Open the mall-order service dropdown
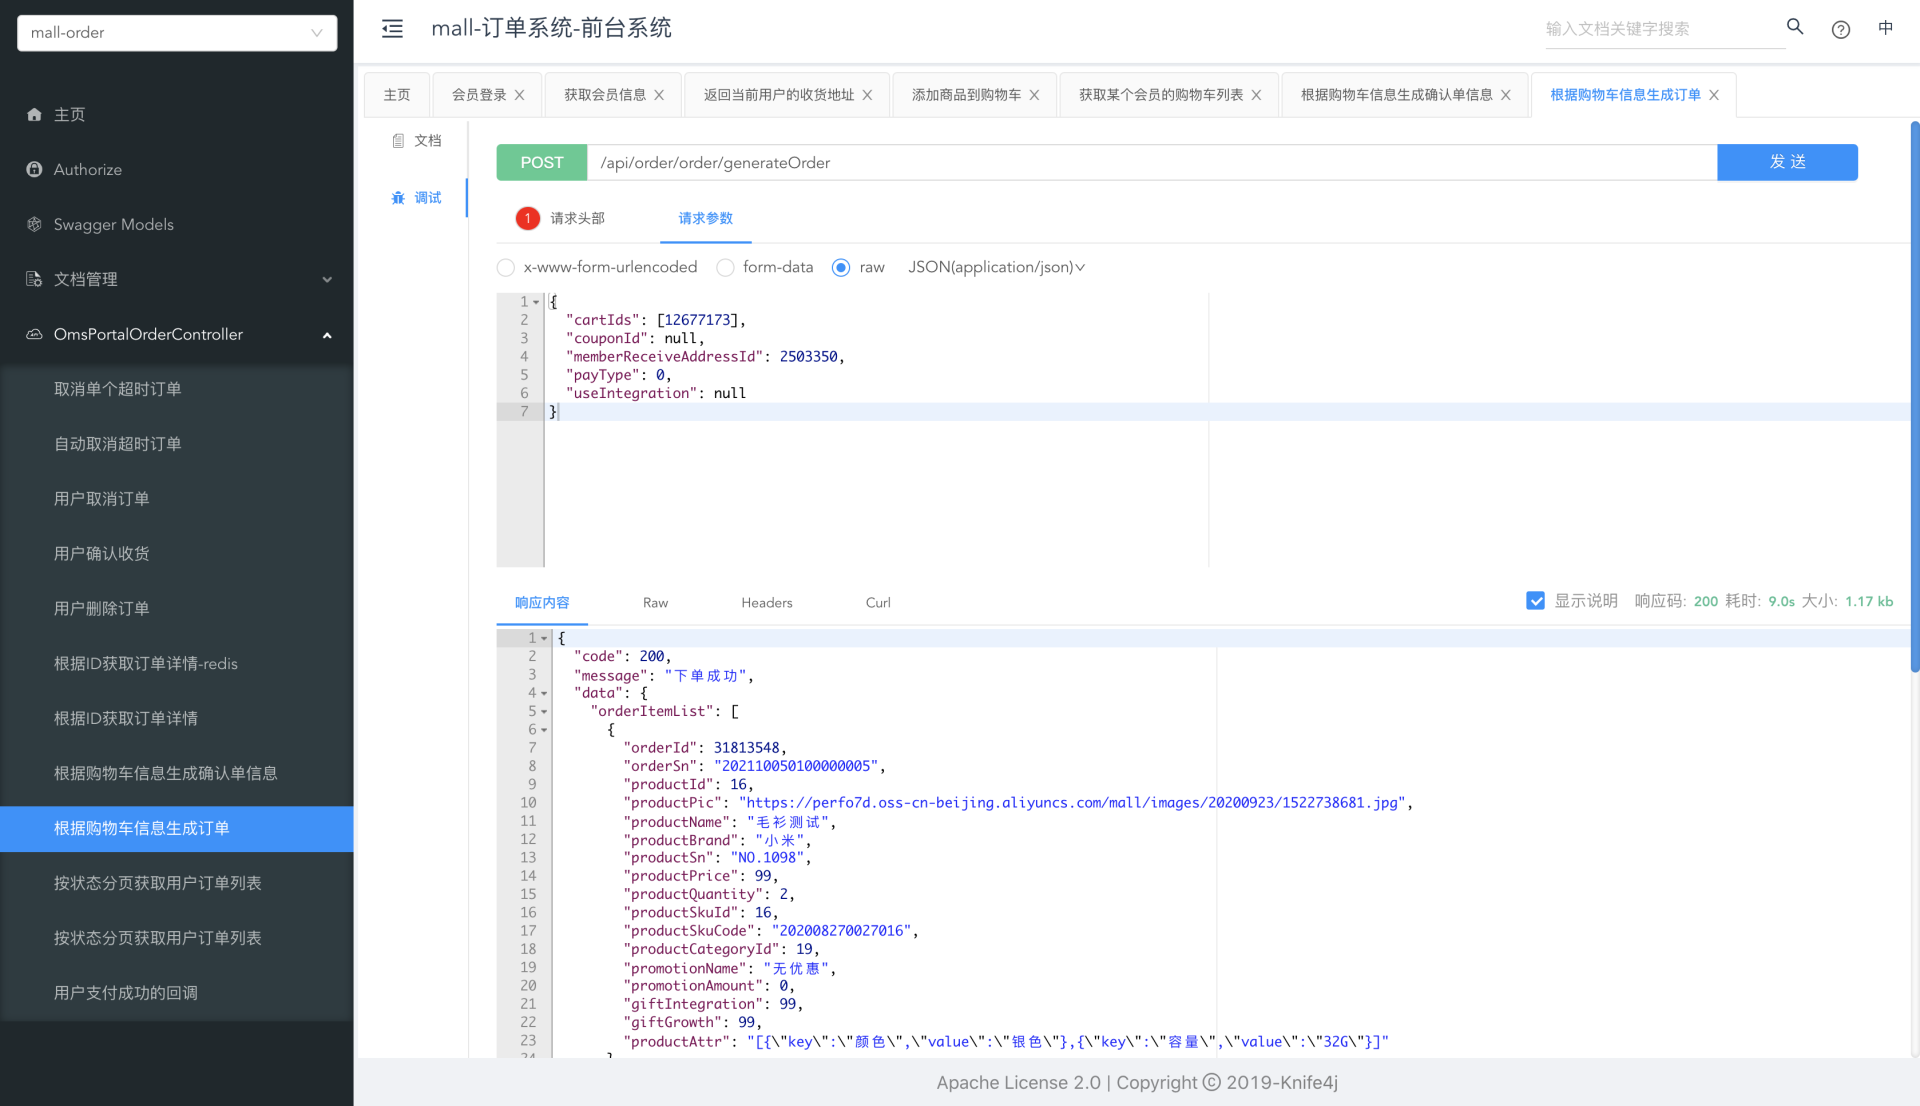The image size is (1920, 1106). 177,33
